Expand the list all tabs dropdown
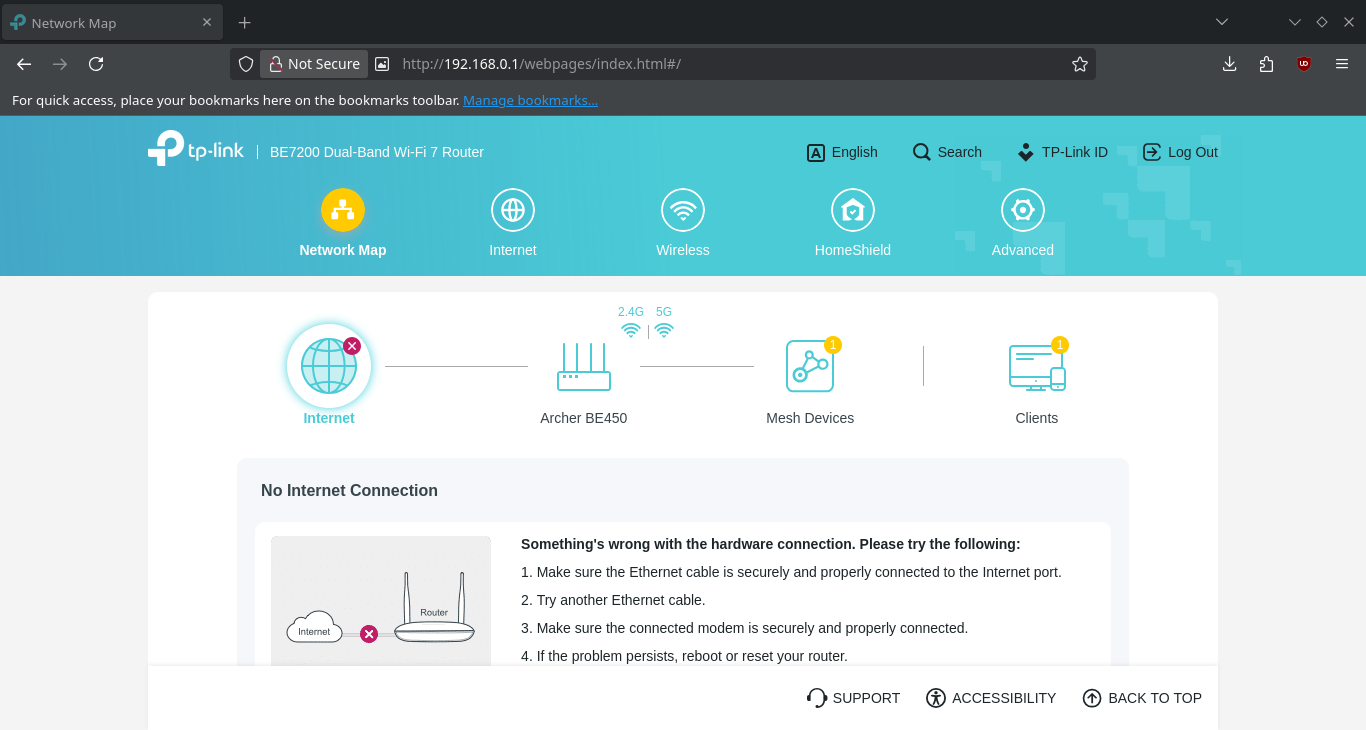The image size is (1366, 730). 1222,22
